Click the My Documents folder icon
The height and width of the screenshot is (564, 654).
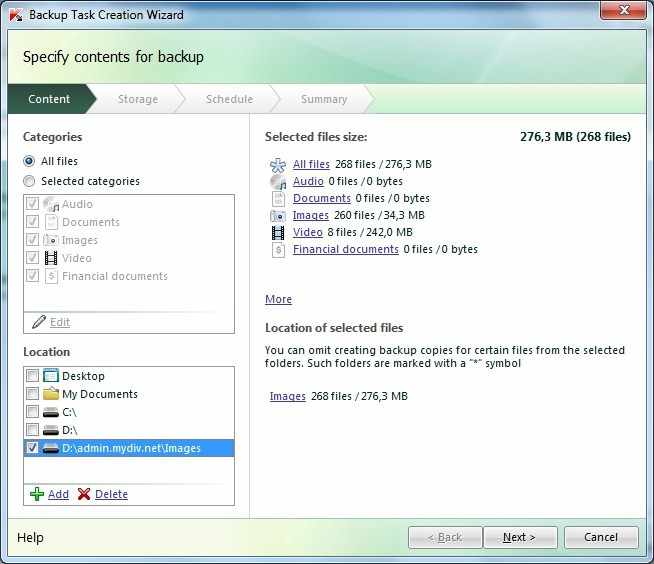[51, 393]
